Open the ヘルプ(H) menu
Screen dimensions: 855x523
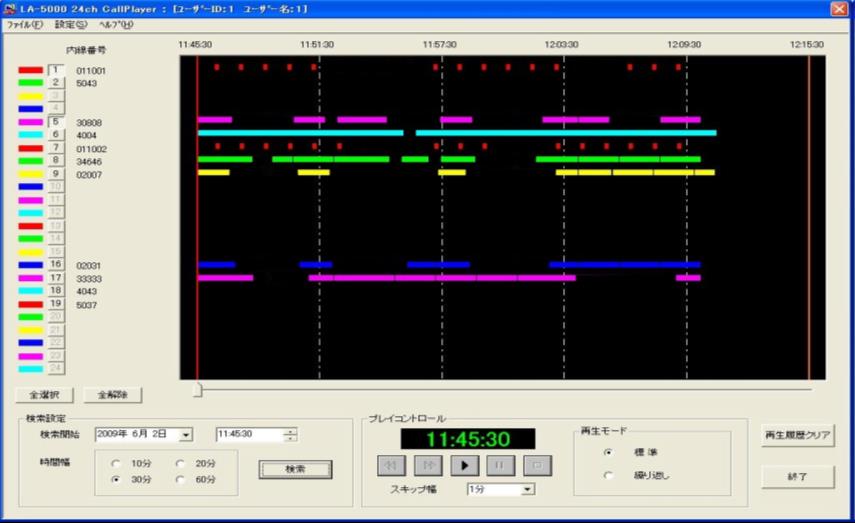click(x=116, y=25)
